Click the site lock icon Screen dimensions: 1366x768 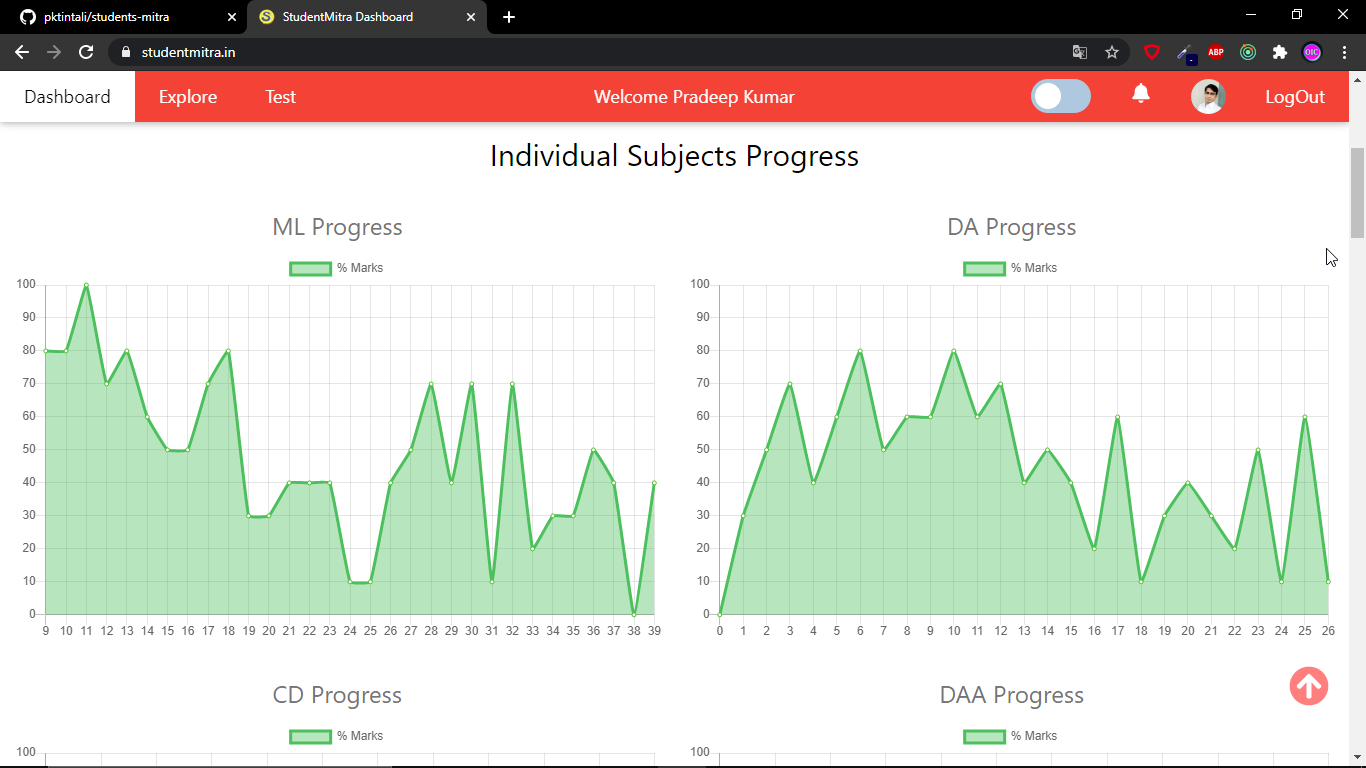[x=126, y=52]
